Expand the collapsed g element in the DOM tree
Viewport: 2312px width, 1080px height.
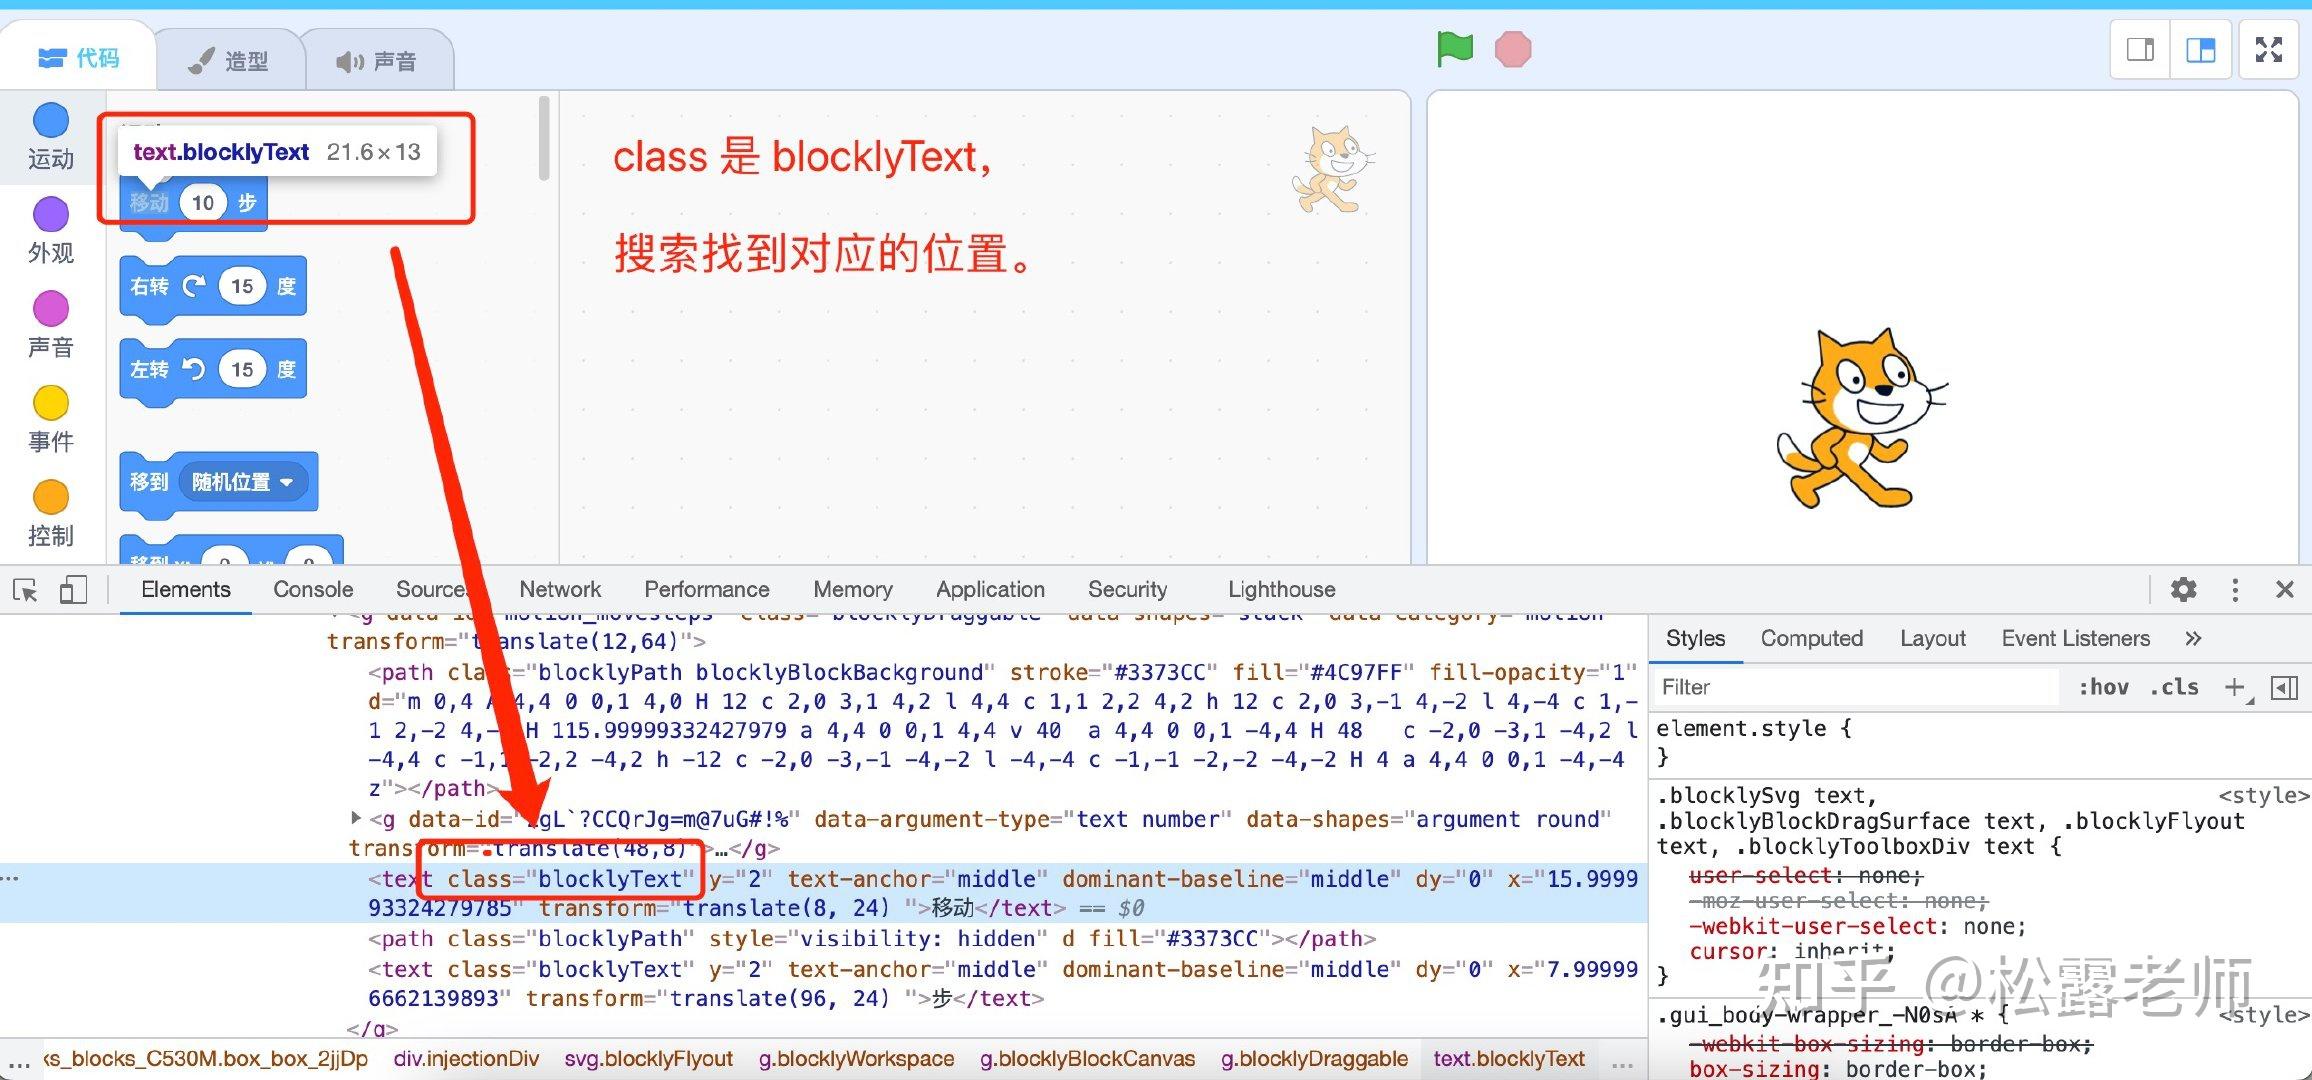(x=357, y=818)
